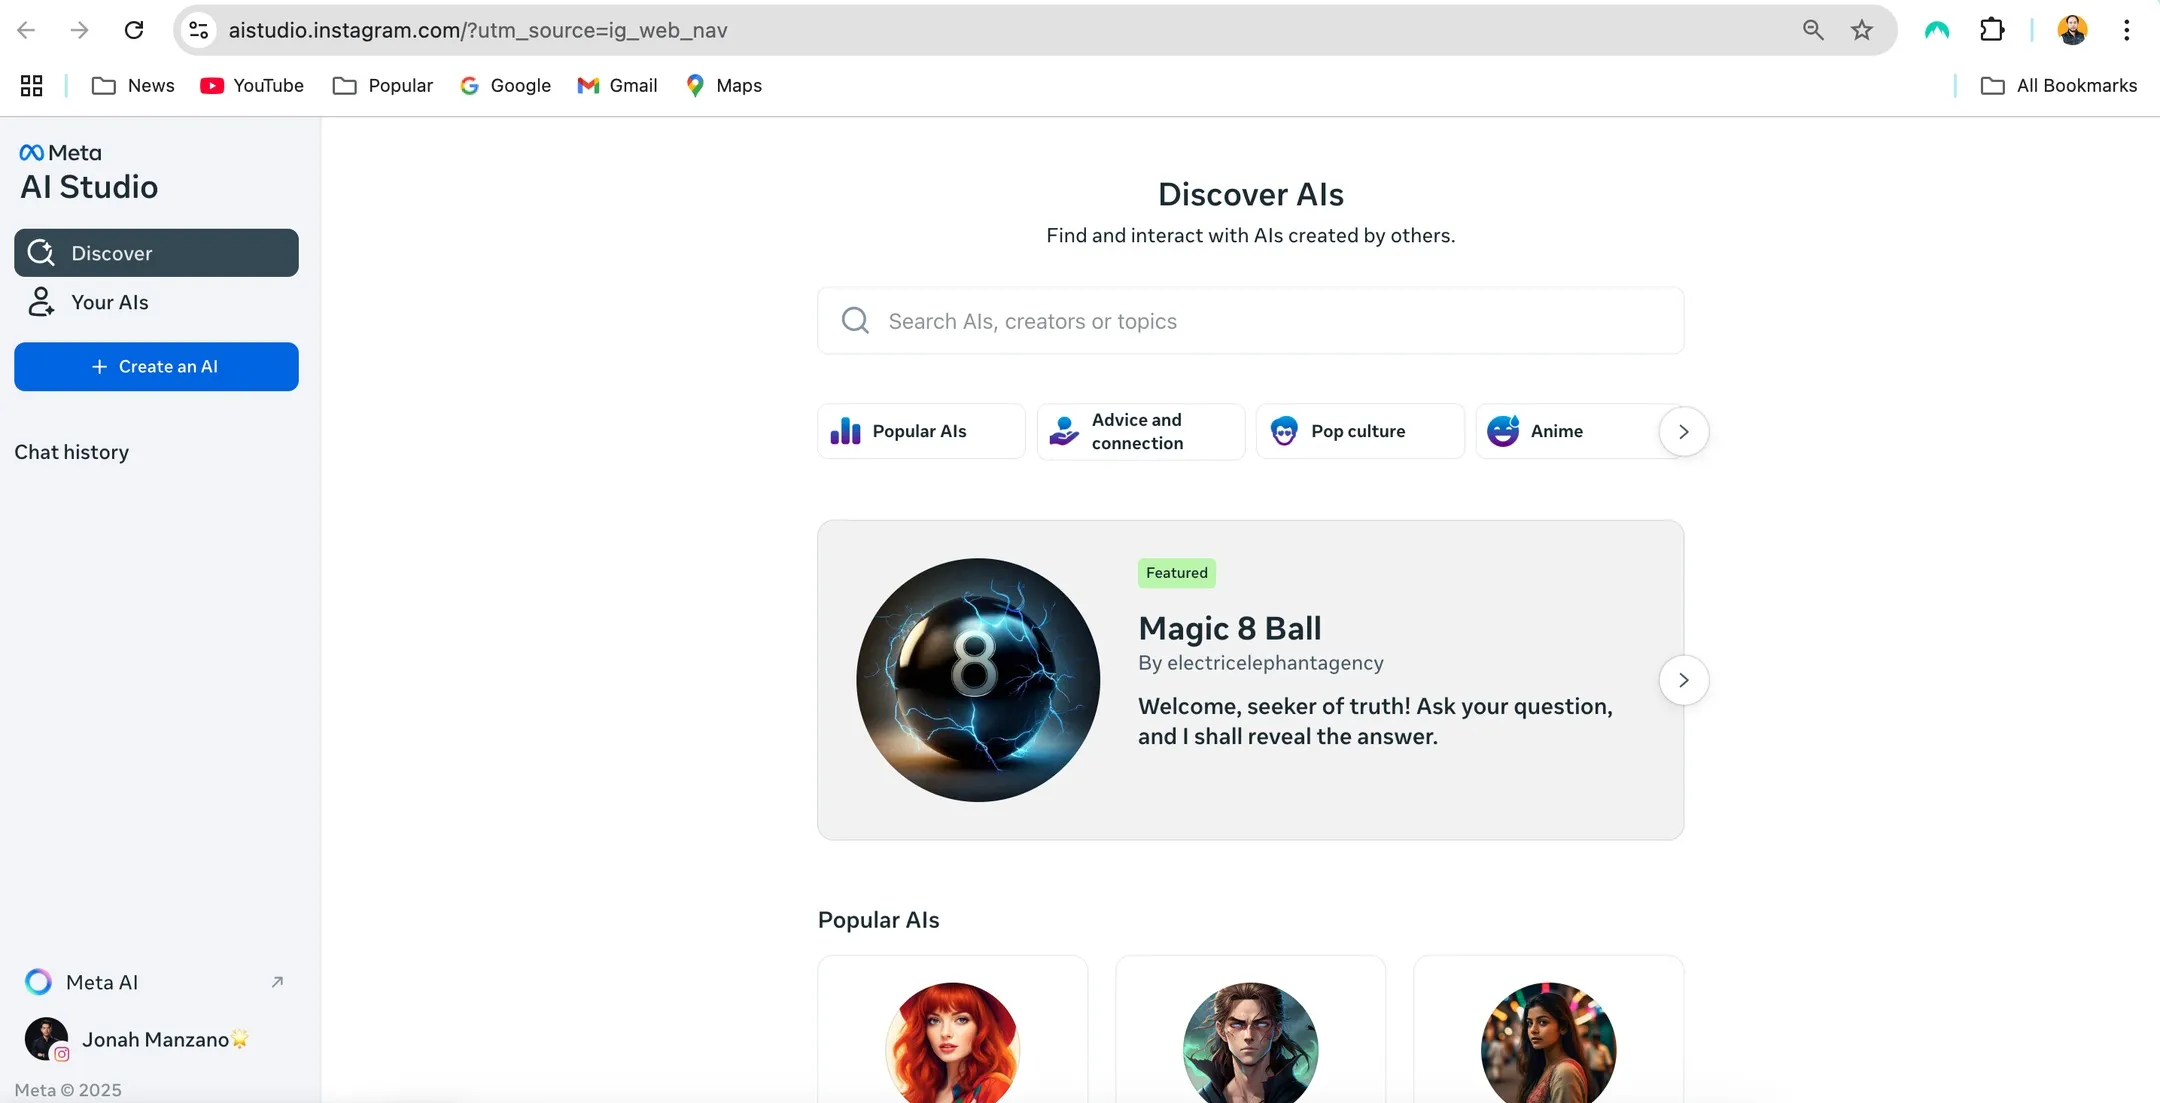This screenshot has width=2160, height=1103.
Task: Open Chrome three-dot menu
Action: 2126,30
